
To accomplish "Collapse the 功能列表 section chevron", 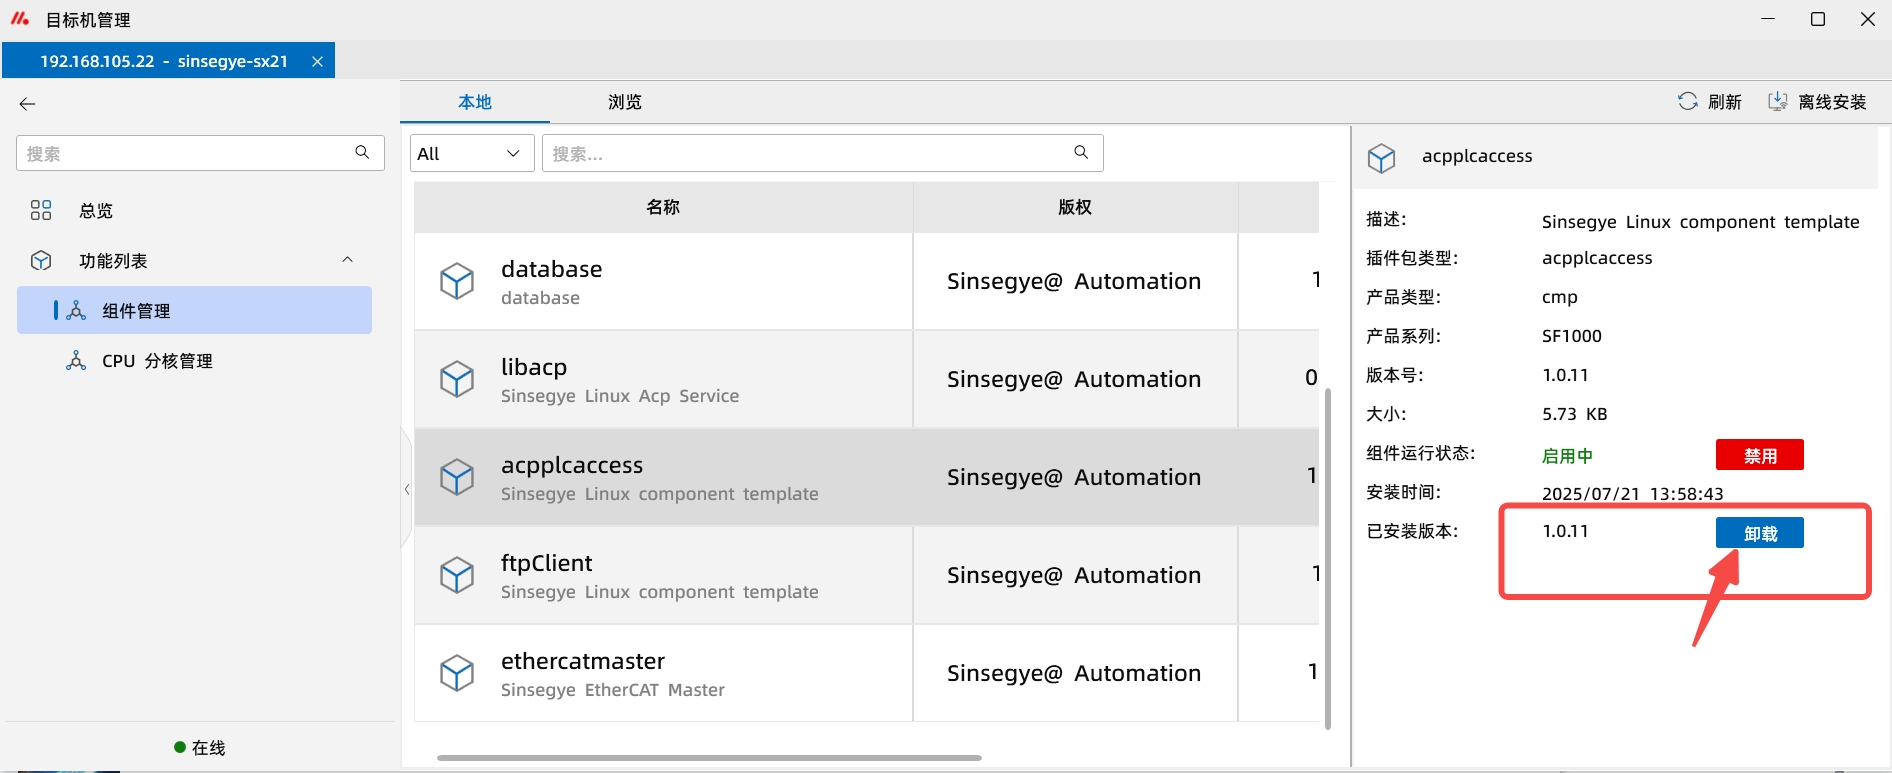I will coord(347,260).
